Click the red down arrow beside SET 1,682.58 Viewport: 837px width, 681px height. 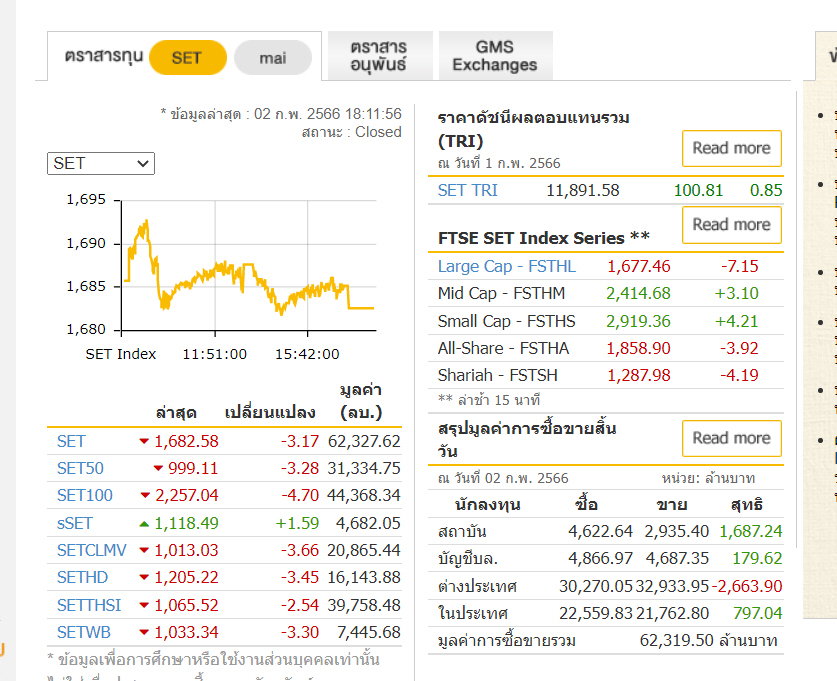pyautogui.click(x=144, y=441)
